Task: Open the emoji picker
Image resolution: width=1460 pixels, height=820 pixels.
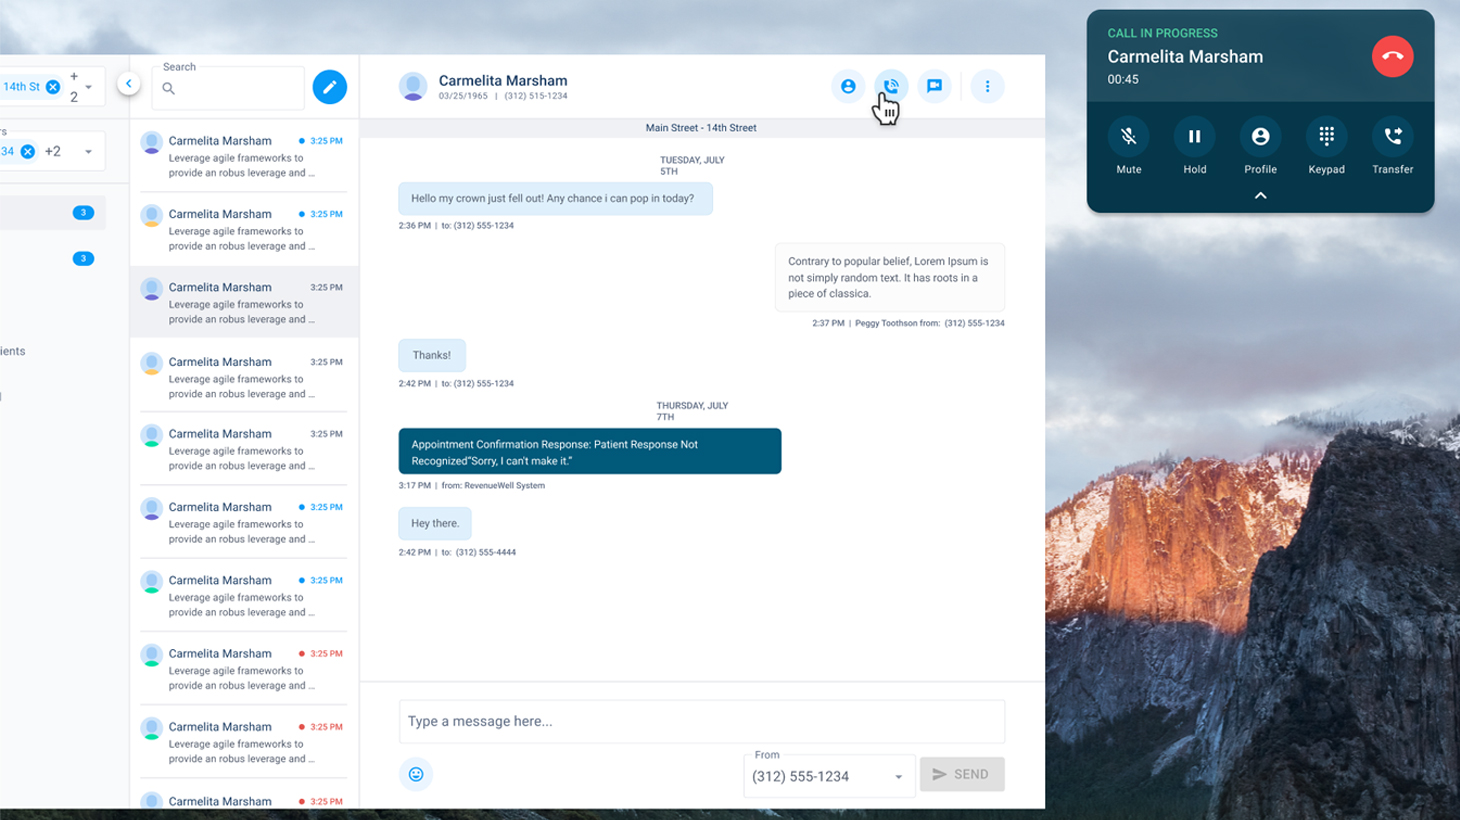Action: (416, 774)
